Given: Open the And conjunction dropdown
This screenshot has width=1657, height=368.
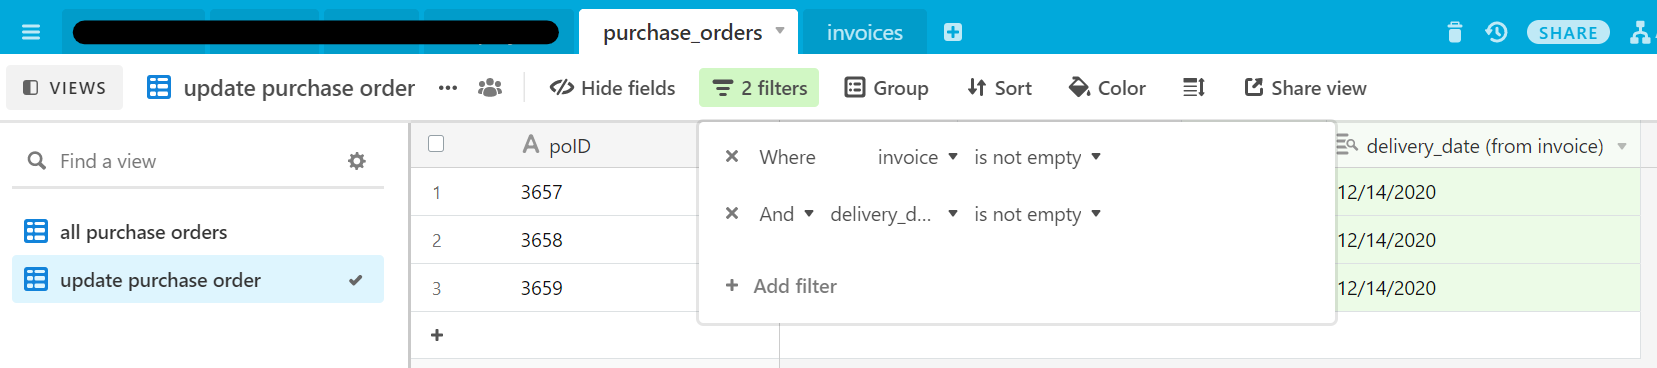Looking at the screenshot, I should (787, 214).
